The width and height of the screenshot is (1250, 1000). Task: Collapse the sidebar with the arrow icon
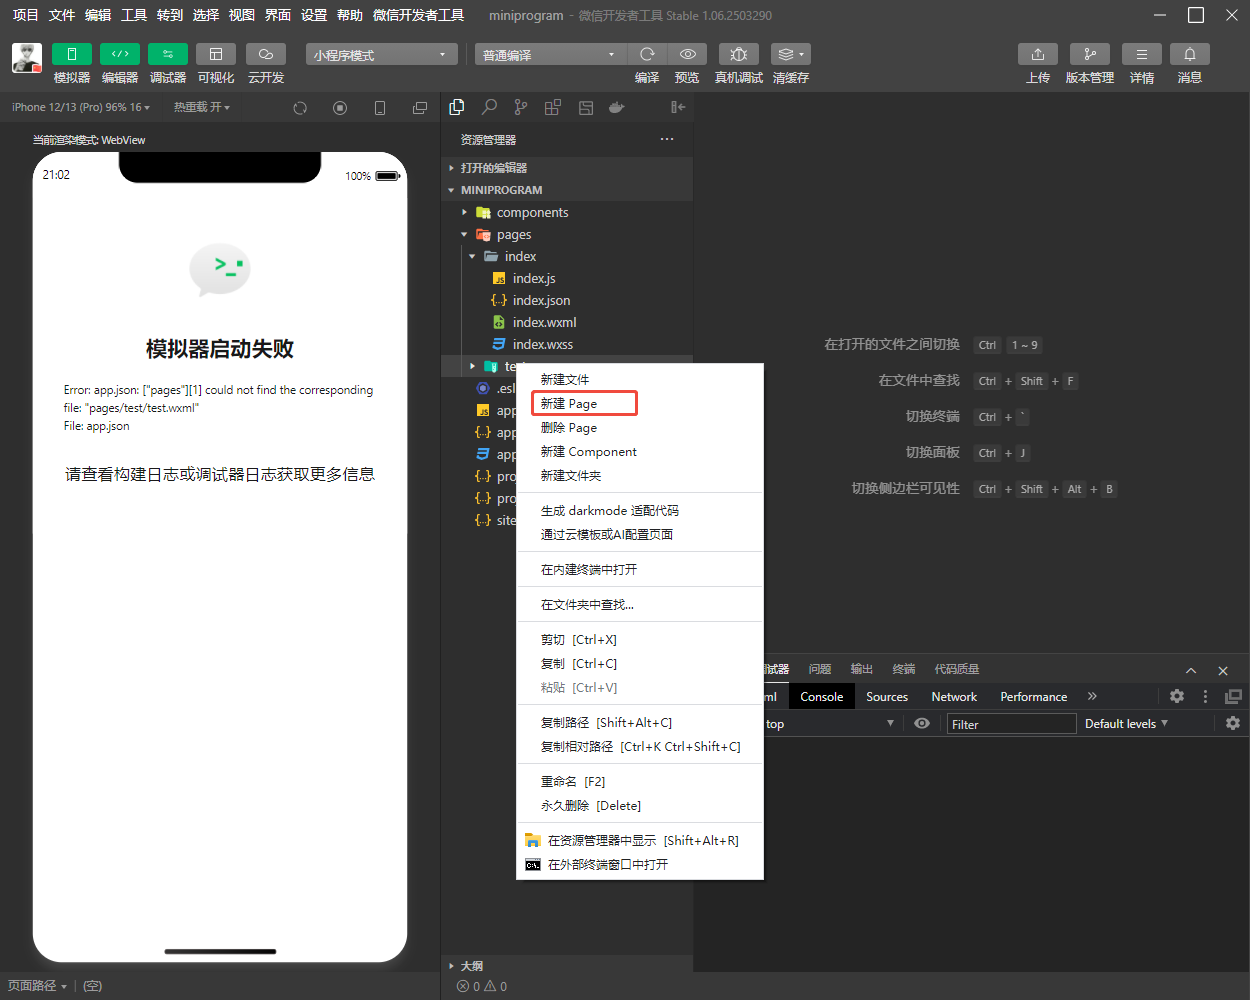click(678, 107)
